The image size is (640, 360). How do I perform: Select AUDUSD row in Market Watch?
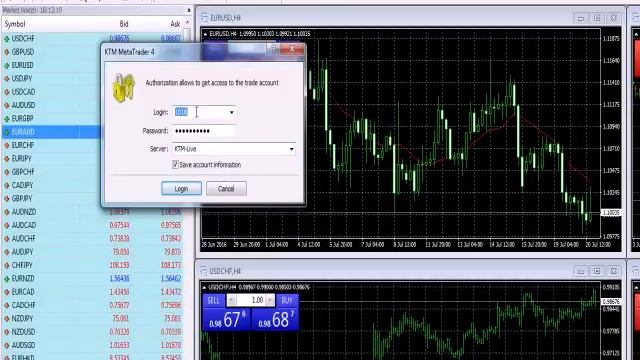[92, 105]
